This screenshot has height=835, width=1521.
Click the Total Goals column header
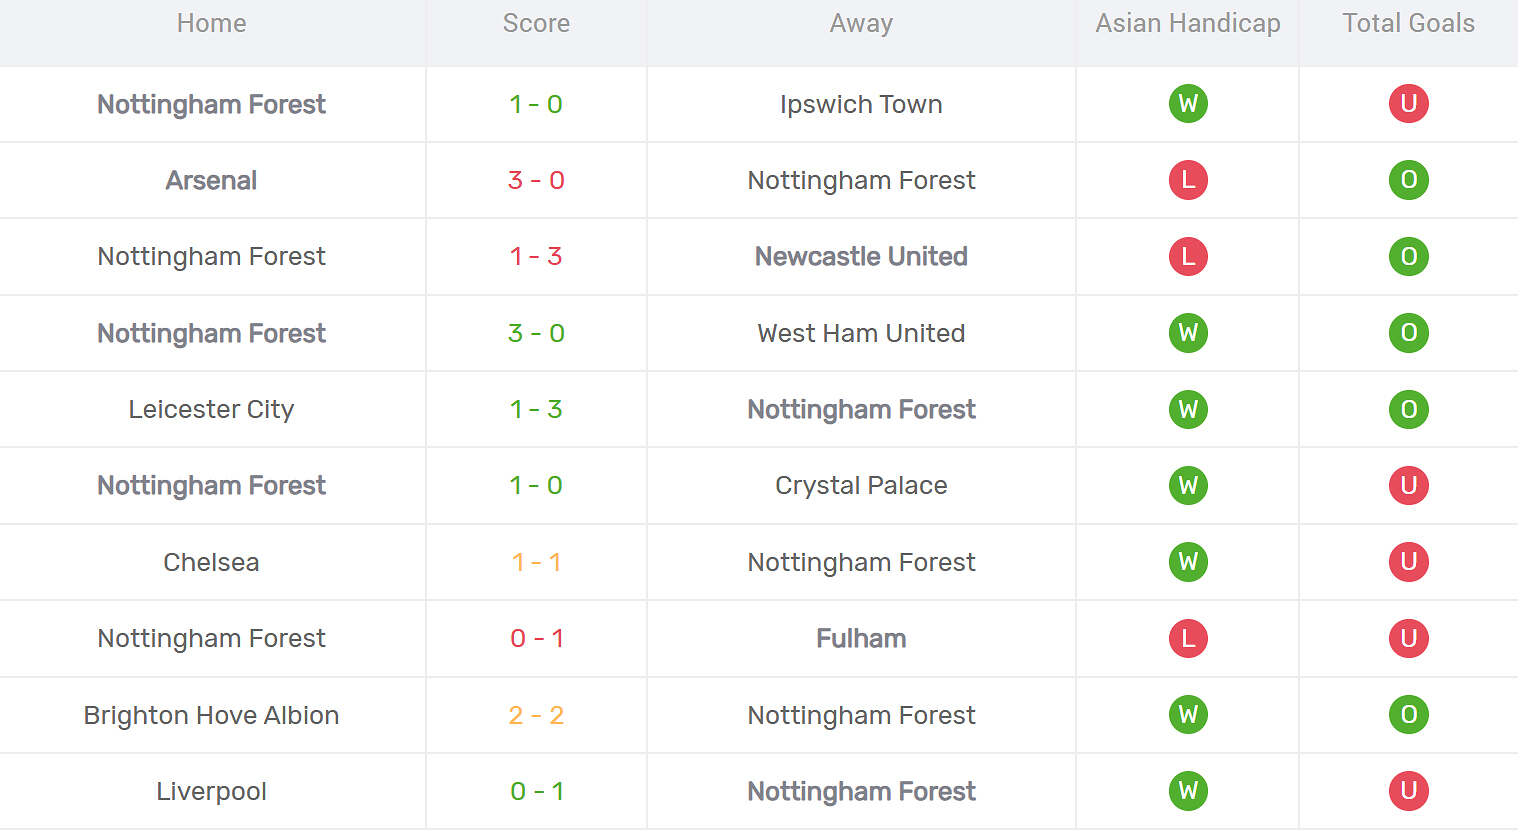click(1408, 24)
